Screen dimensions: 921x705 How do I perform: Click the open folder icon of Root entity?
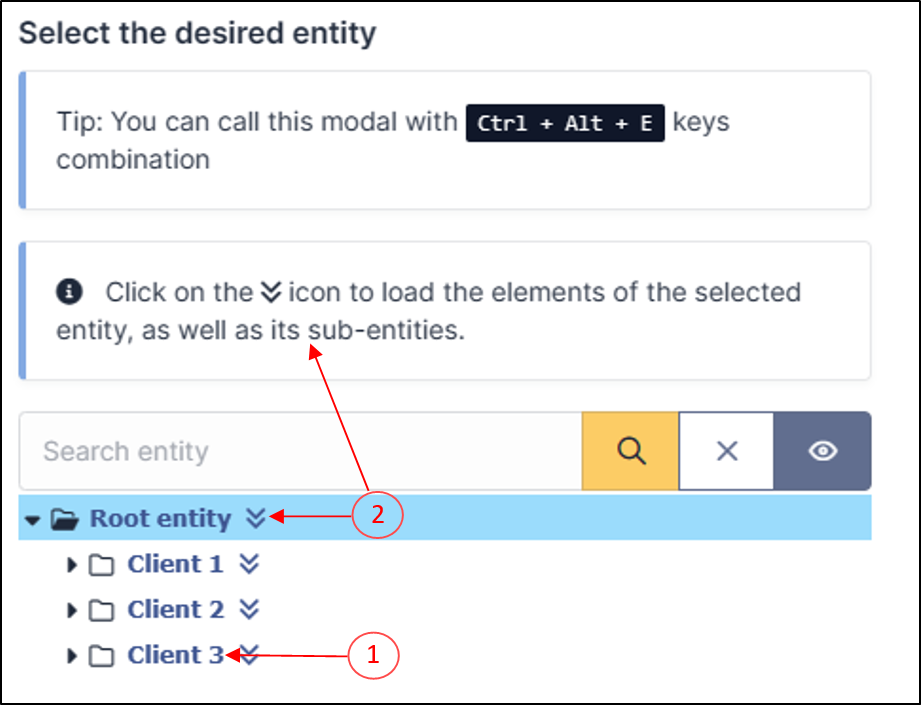(65, 519)
